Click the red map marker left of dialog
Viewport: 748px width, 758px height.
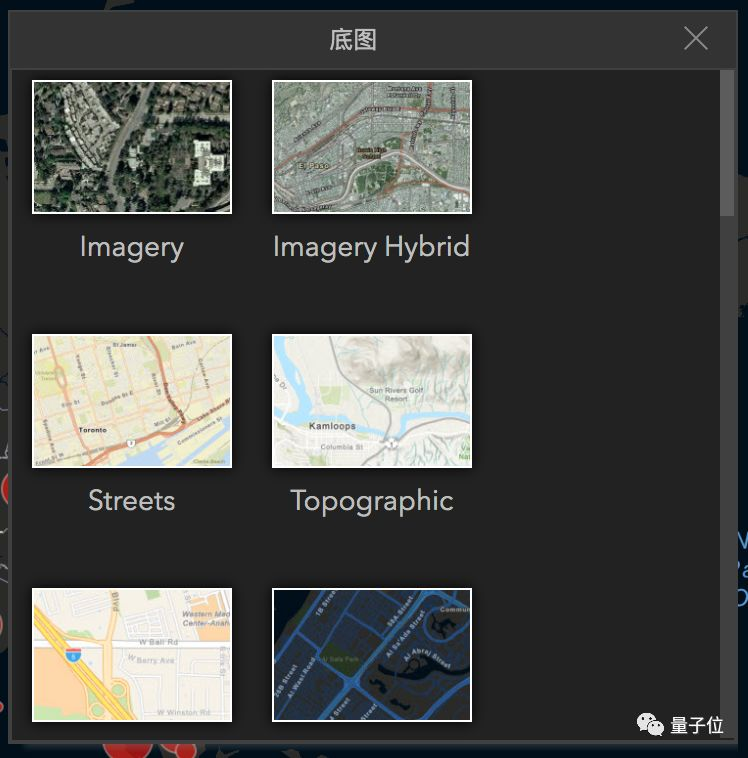click(x=4, y=490)
